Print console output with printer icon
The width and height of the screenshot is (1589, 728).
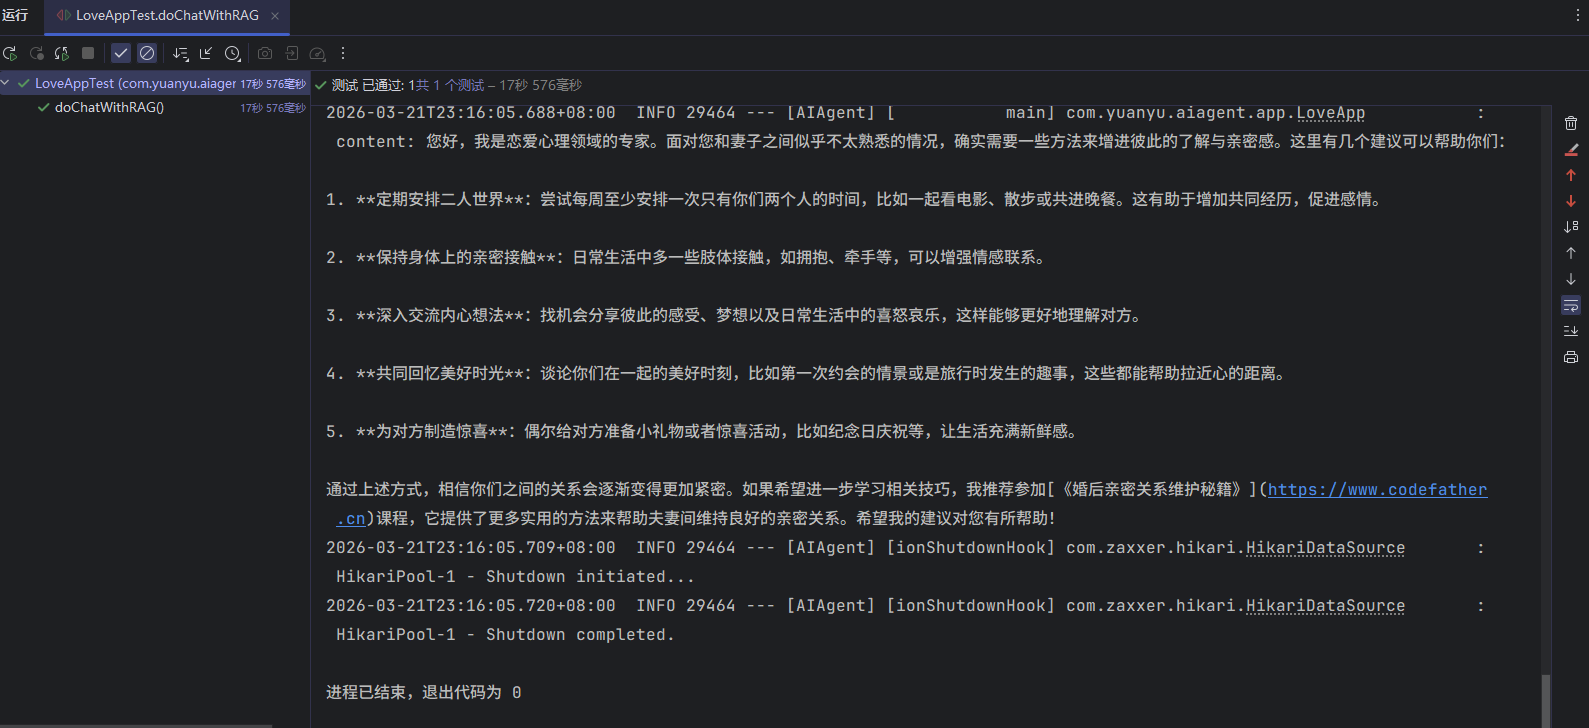point(1571,357)
